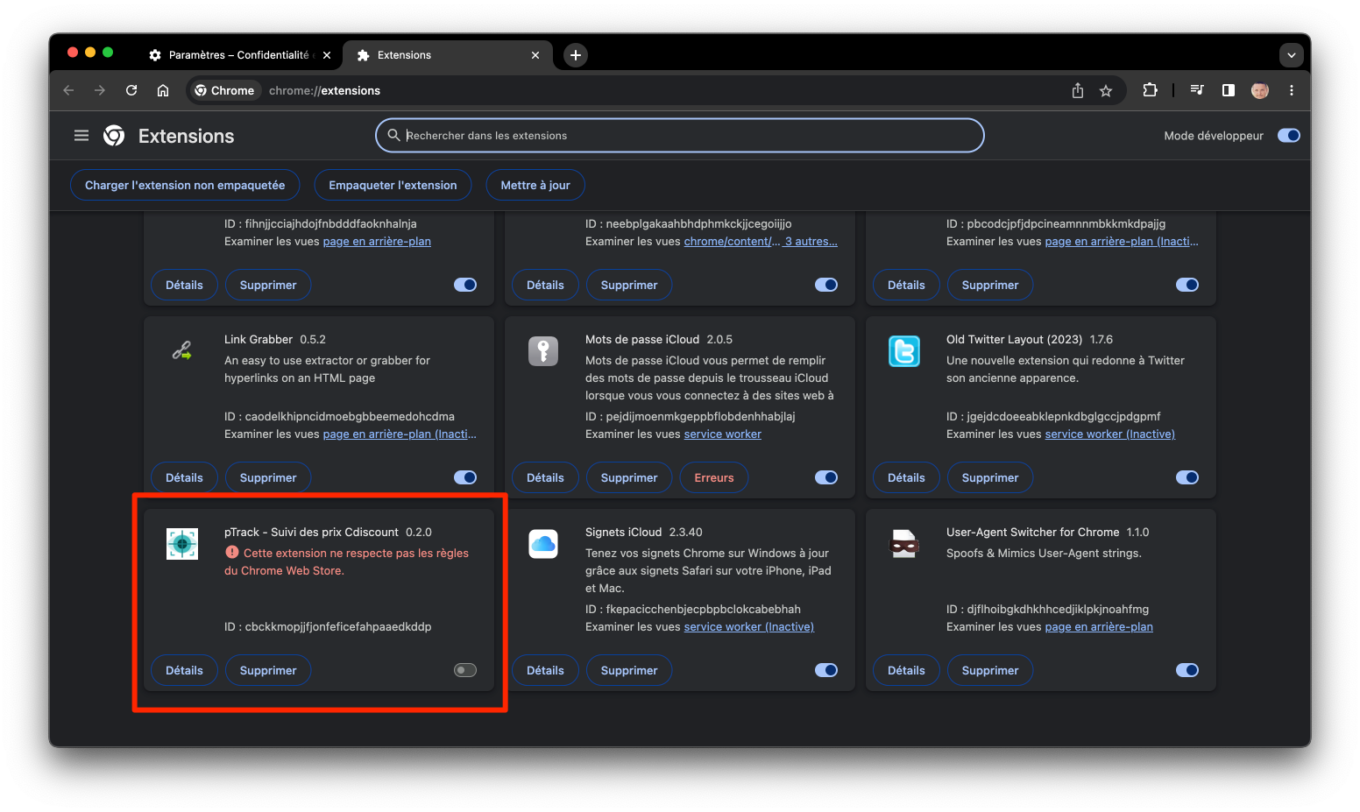Open the puzzle-piece Extensions toolbar menu
This screenshot has height=812, width=1360.
tap(1150, 90)
